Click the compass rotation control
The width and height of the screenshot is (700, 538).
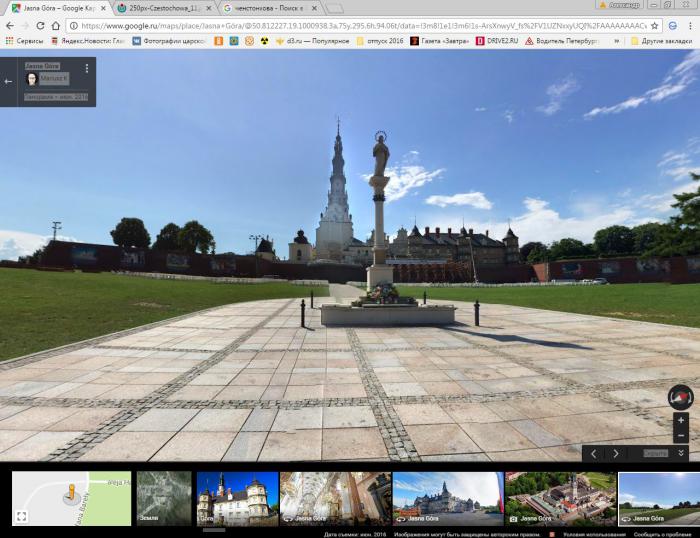click(x=680, y=397)
